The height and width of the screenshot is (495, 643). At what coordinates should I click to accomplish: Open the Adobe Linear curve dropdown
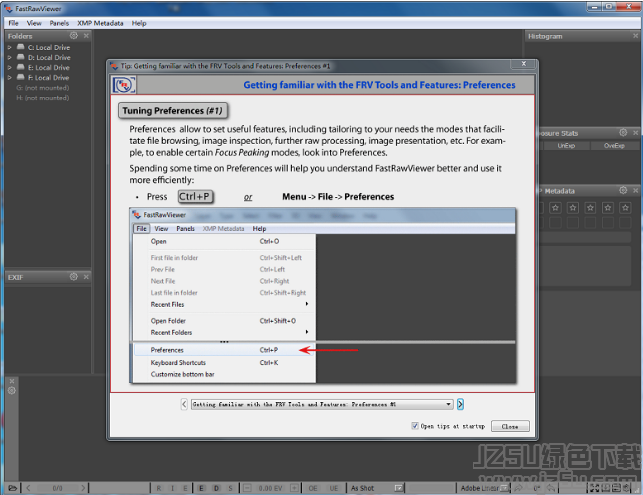coord(484,488)
